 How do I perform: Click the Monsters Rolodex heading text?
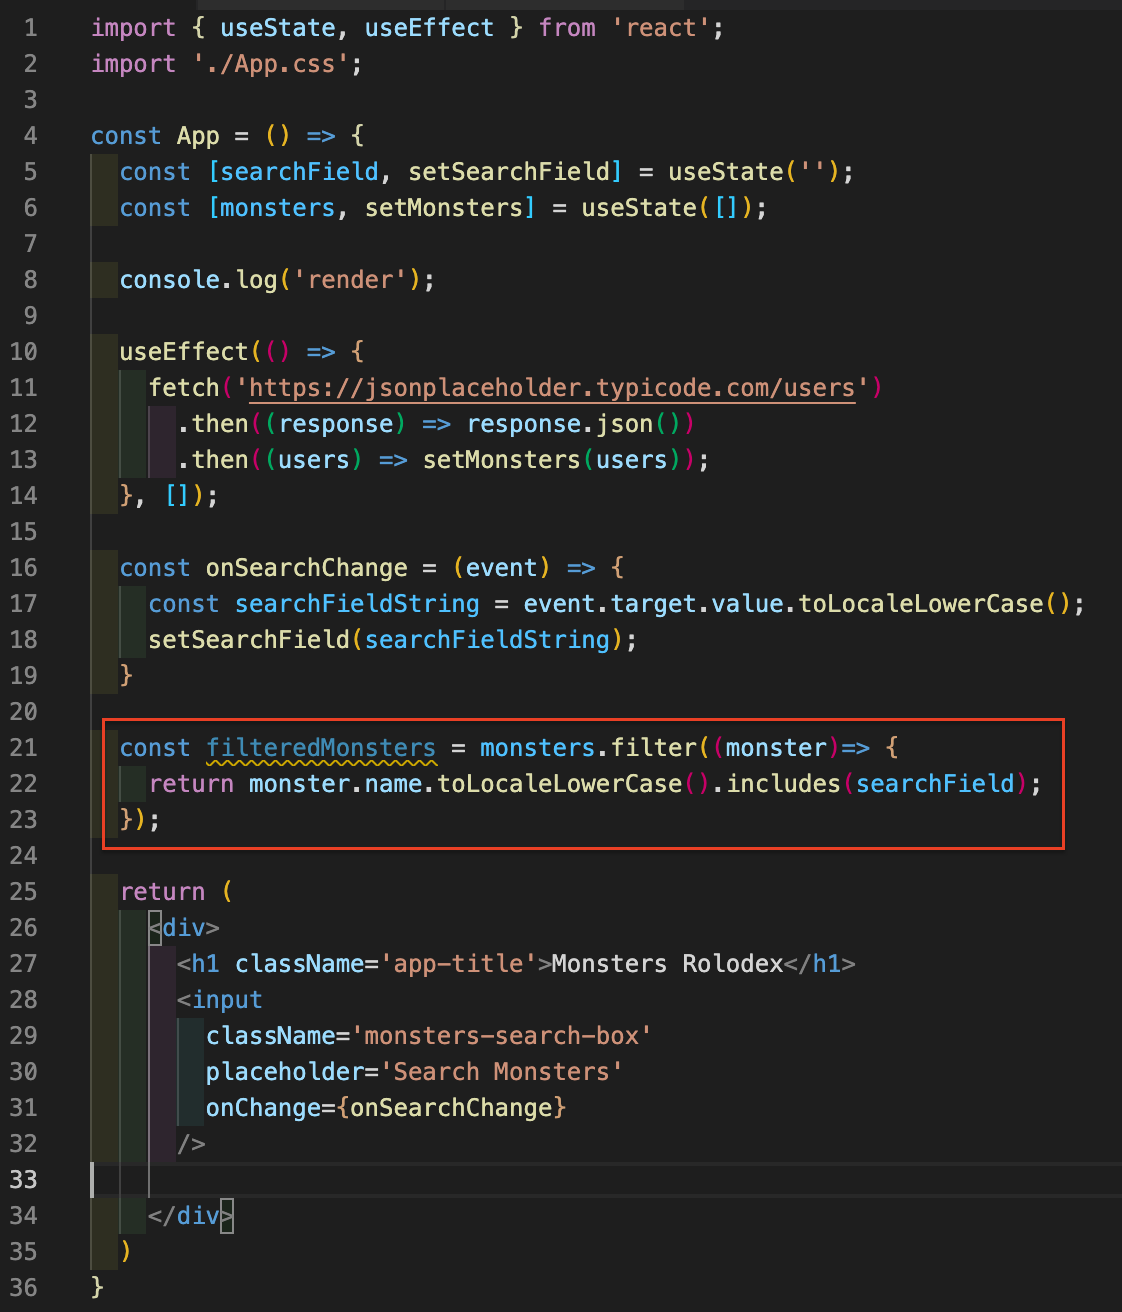click(667, 964)
